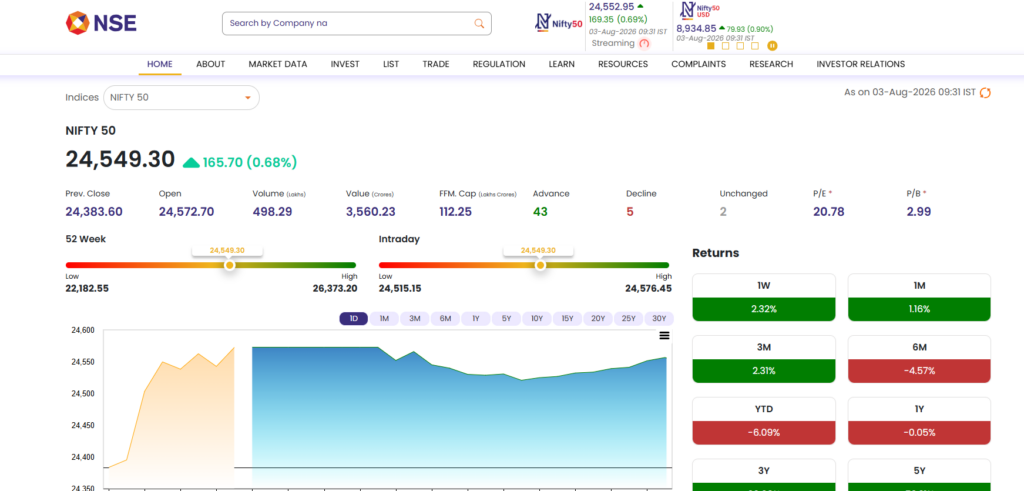This screenshot has width=1024, height=491.
Task: Click the search magnifier icon
Action: coord(479,24)
